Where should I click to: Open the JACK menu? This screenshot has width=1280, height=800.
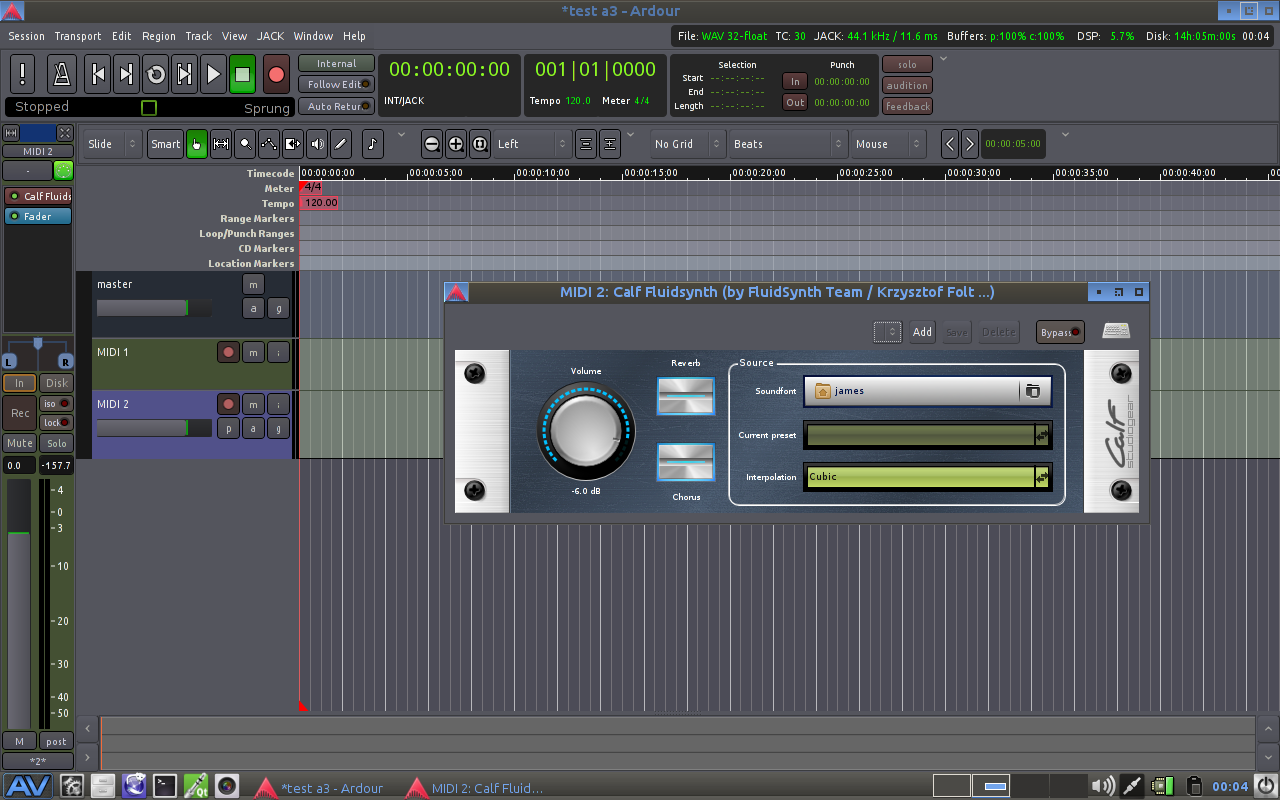point(270,36)
